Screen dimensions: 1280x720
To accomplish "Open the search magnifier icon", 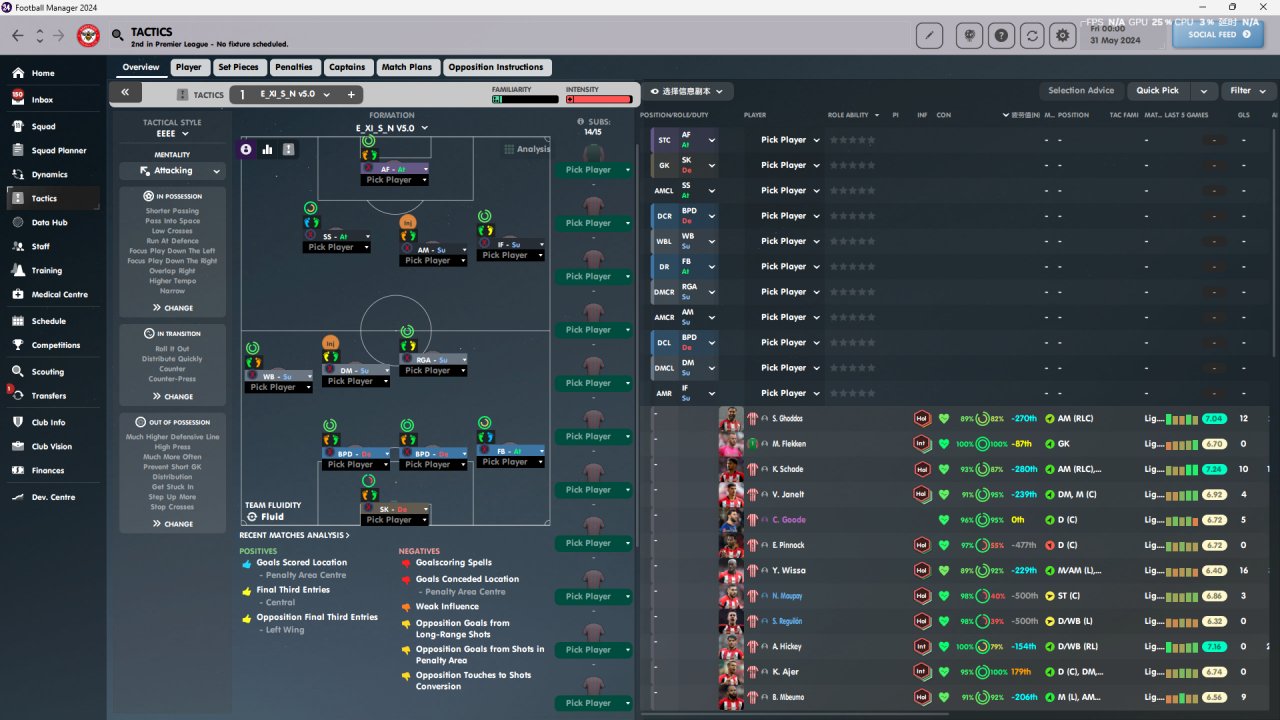I will (118, 36).
